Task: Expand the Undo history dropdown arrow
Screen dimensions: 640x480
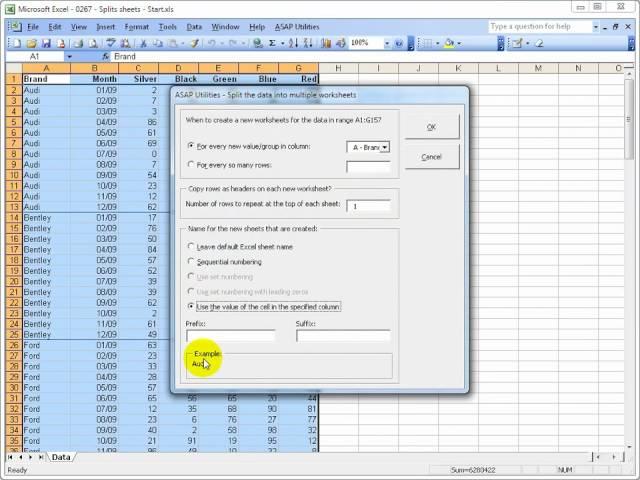Action: 222,43
